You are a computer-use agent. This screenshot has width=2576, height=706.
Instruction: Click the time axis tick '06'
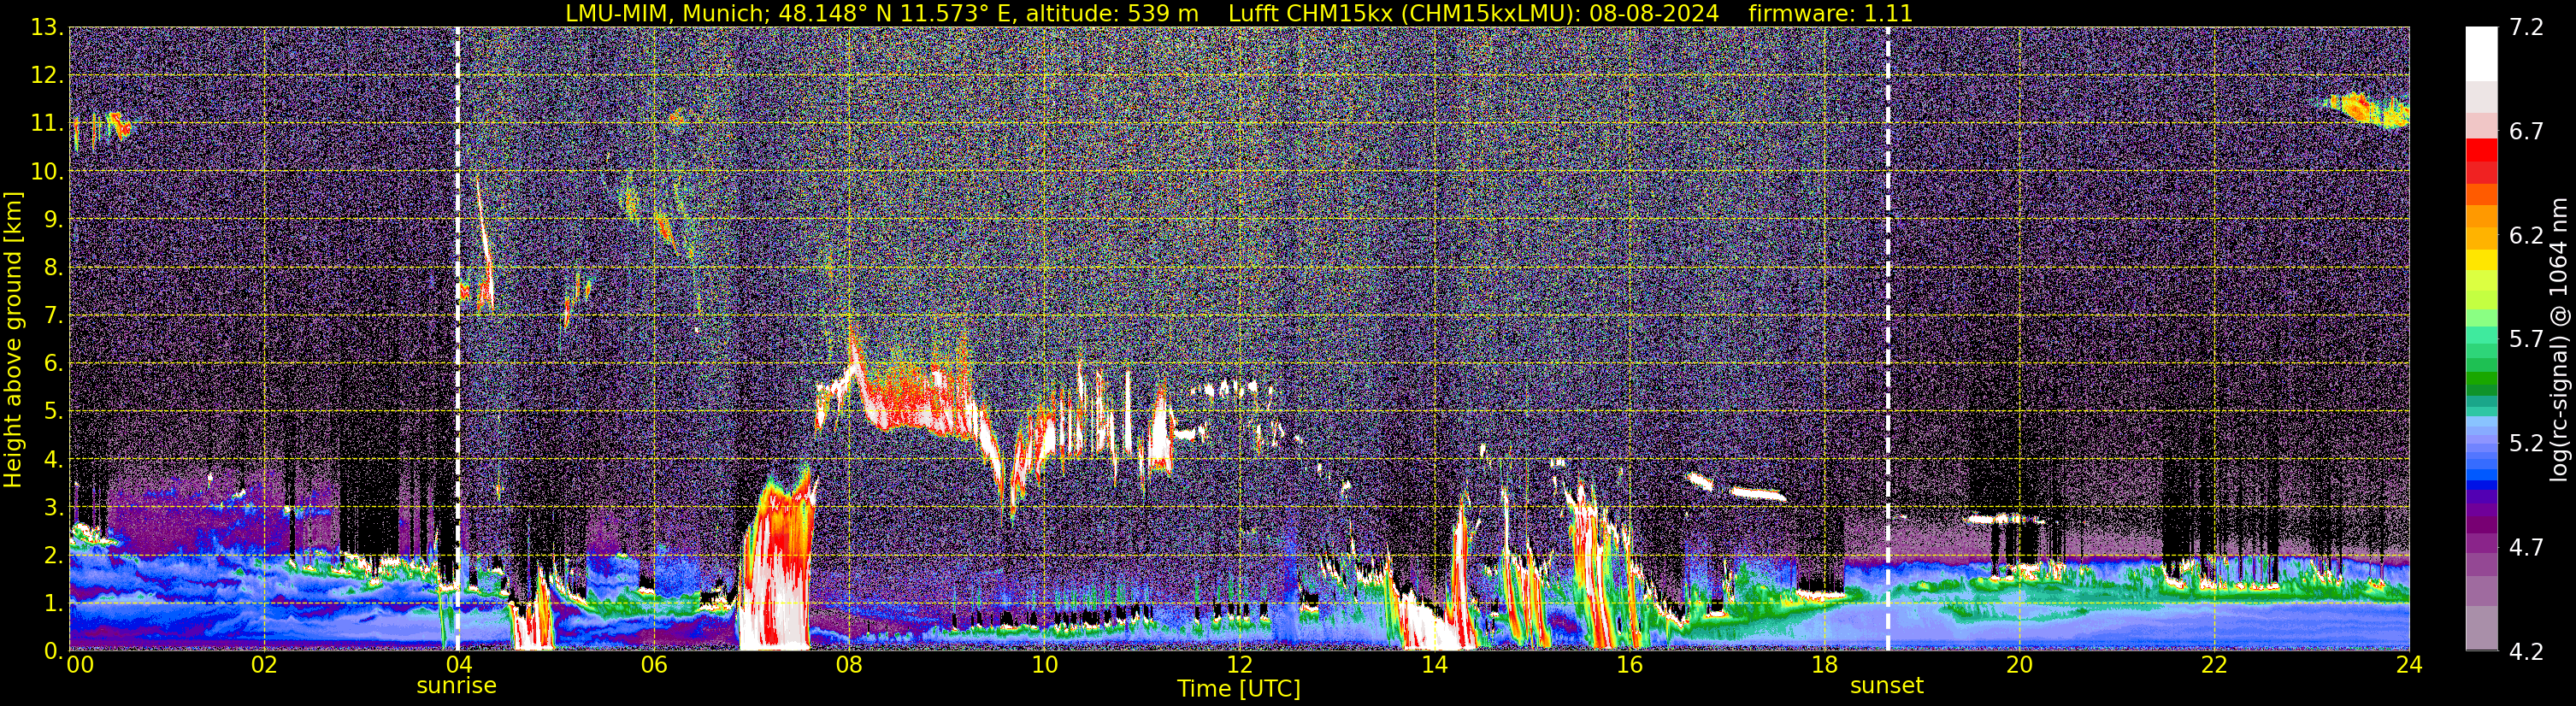654,664
